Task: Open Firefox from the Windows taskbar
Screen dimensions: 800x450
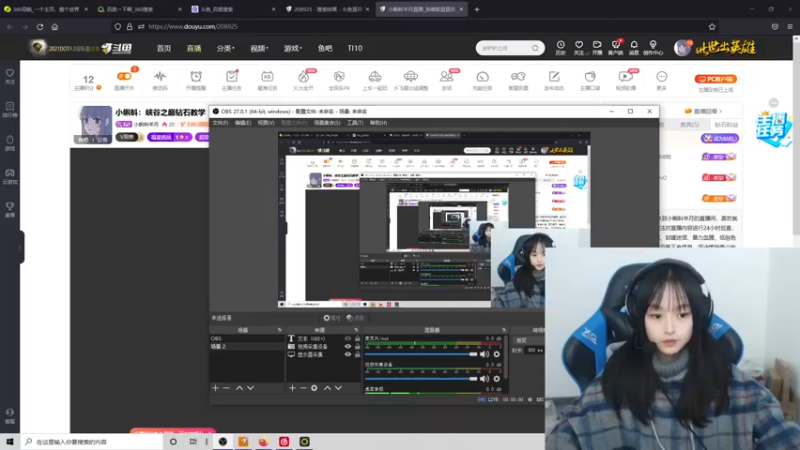Action: click(263, 442)
